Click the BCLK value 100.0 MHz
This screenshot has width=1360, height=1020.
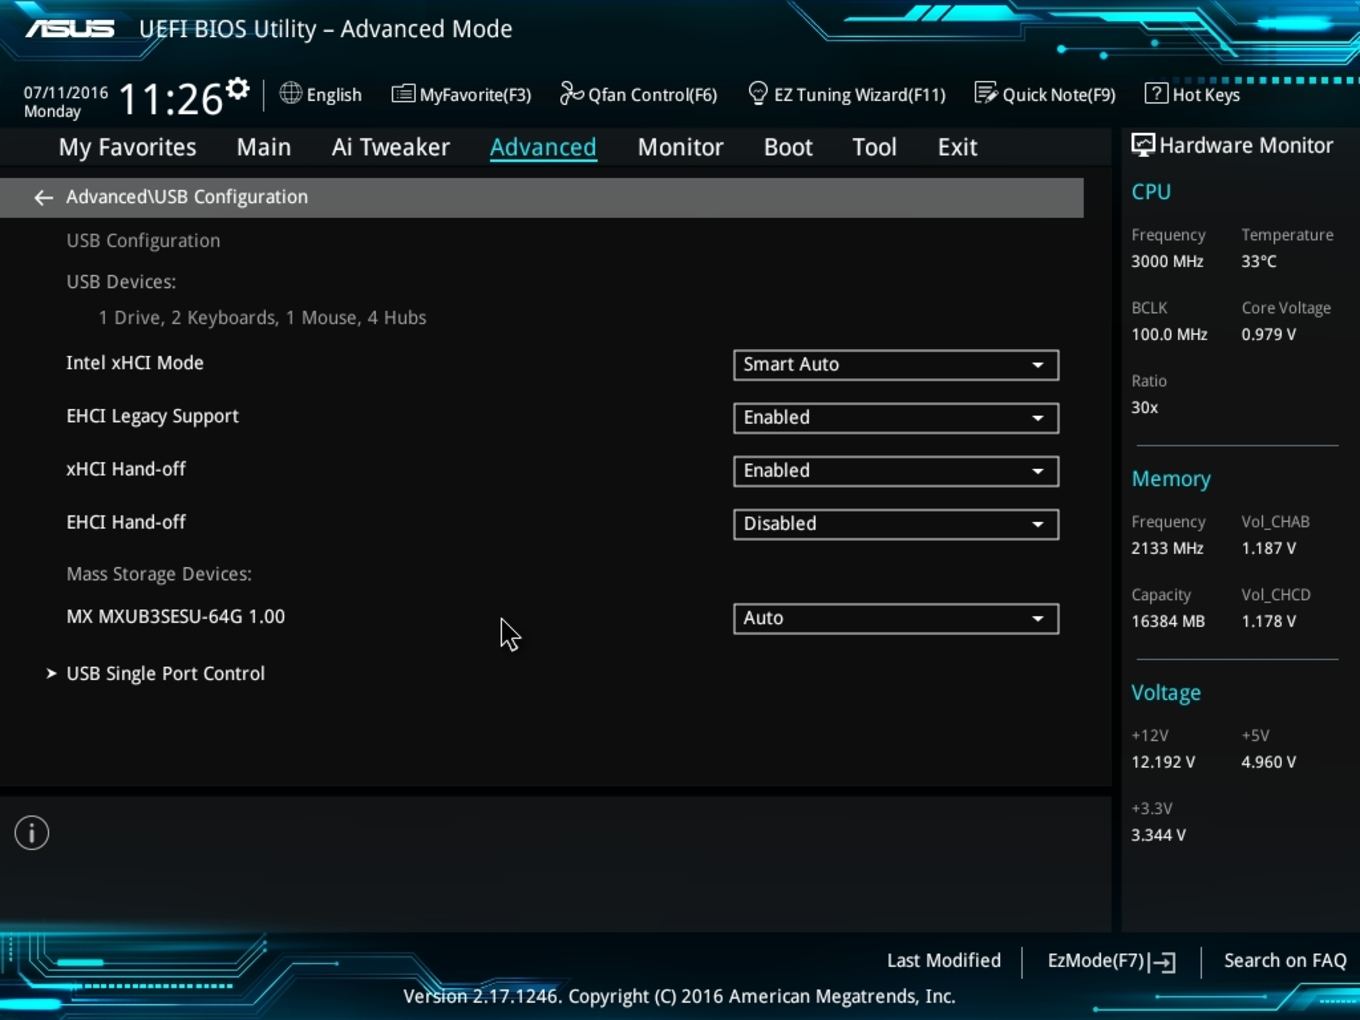pos(1169,335)
